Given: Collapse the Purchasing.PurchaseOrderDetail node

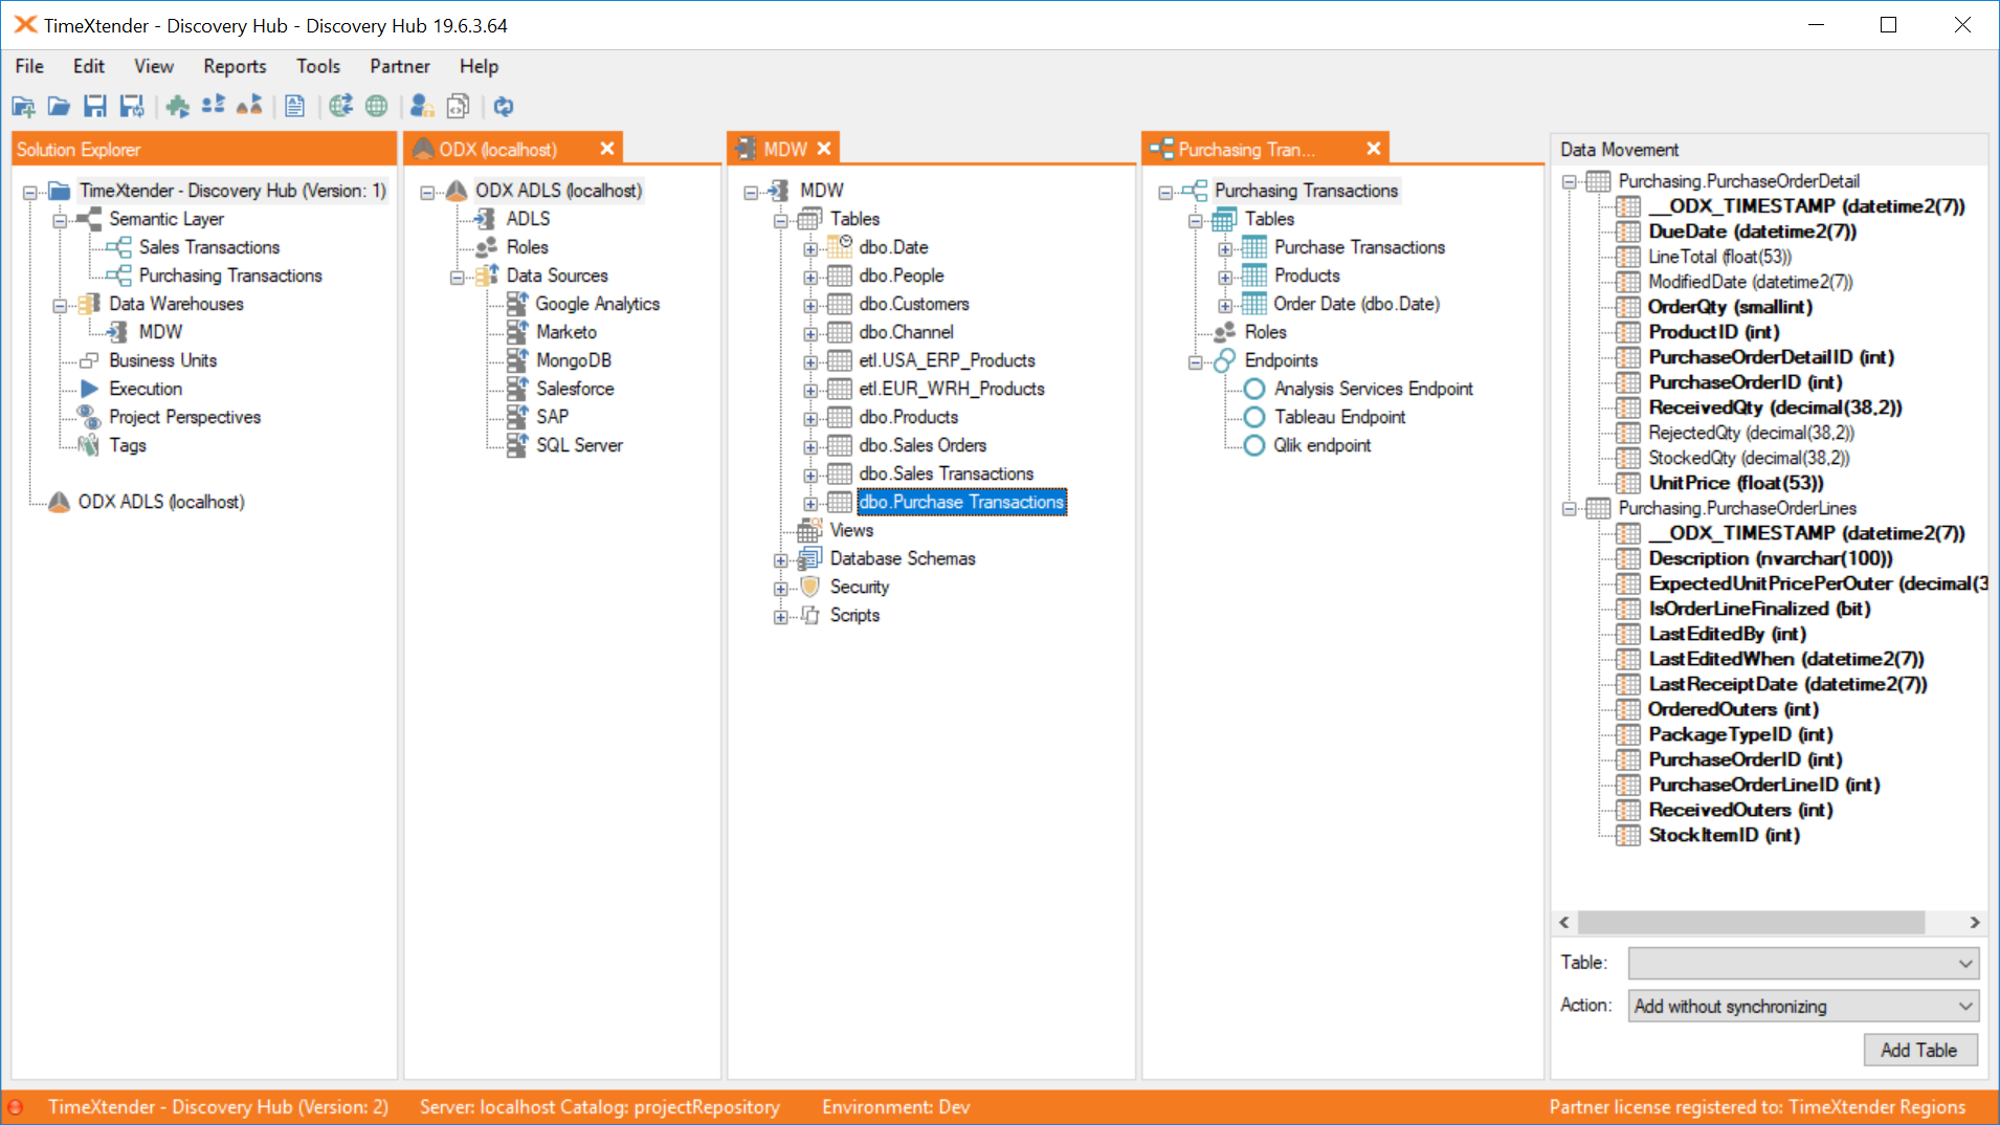Looking at the screenshot, I should point(1569,182).
